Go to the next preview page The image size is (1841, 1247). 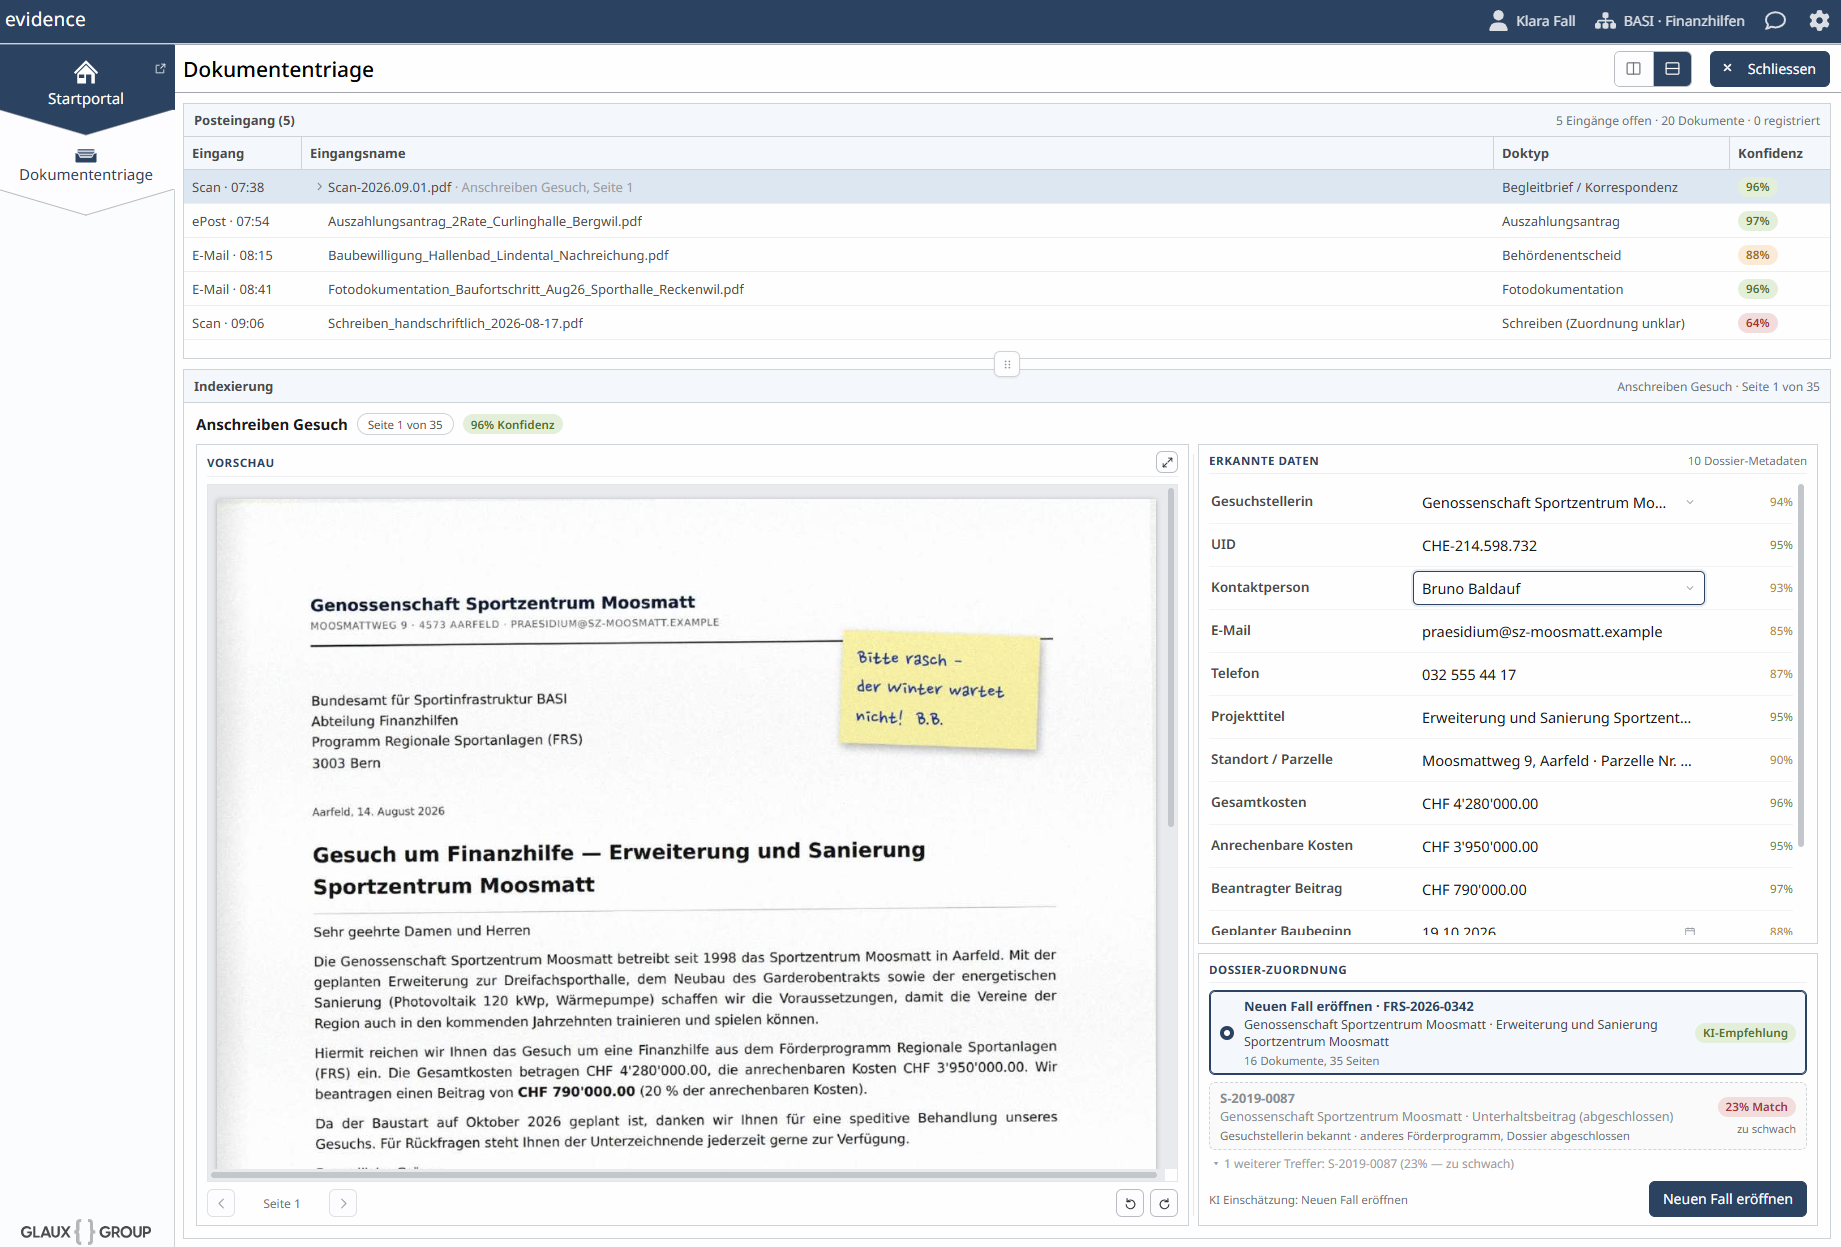pyautogui.click(x=343, y=1203)
